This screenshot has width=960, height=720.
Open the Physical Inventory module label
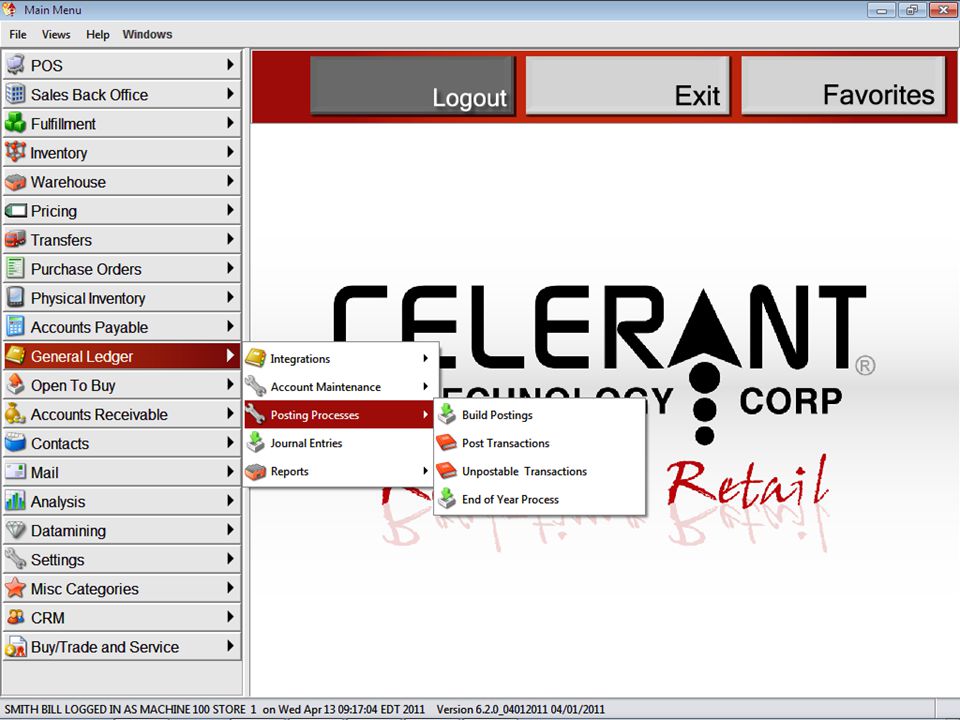(x=88, y=298)
